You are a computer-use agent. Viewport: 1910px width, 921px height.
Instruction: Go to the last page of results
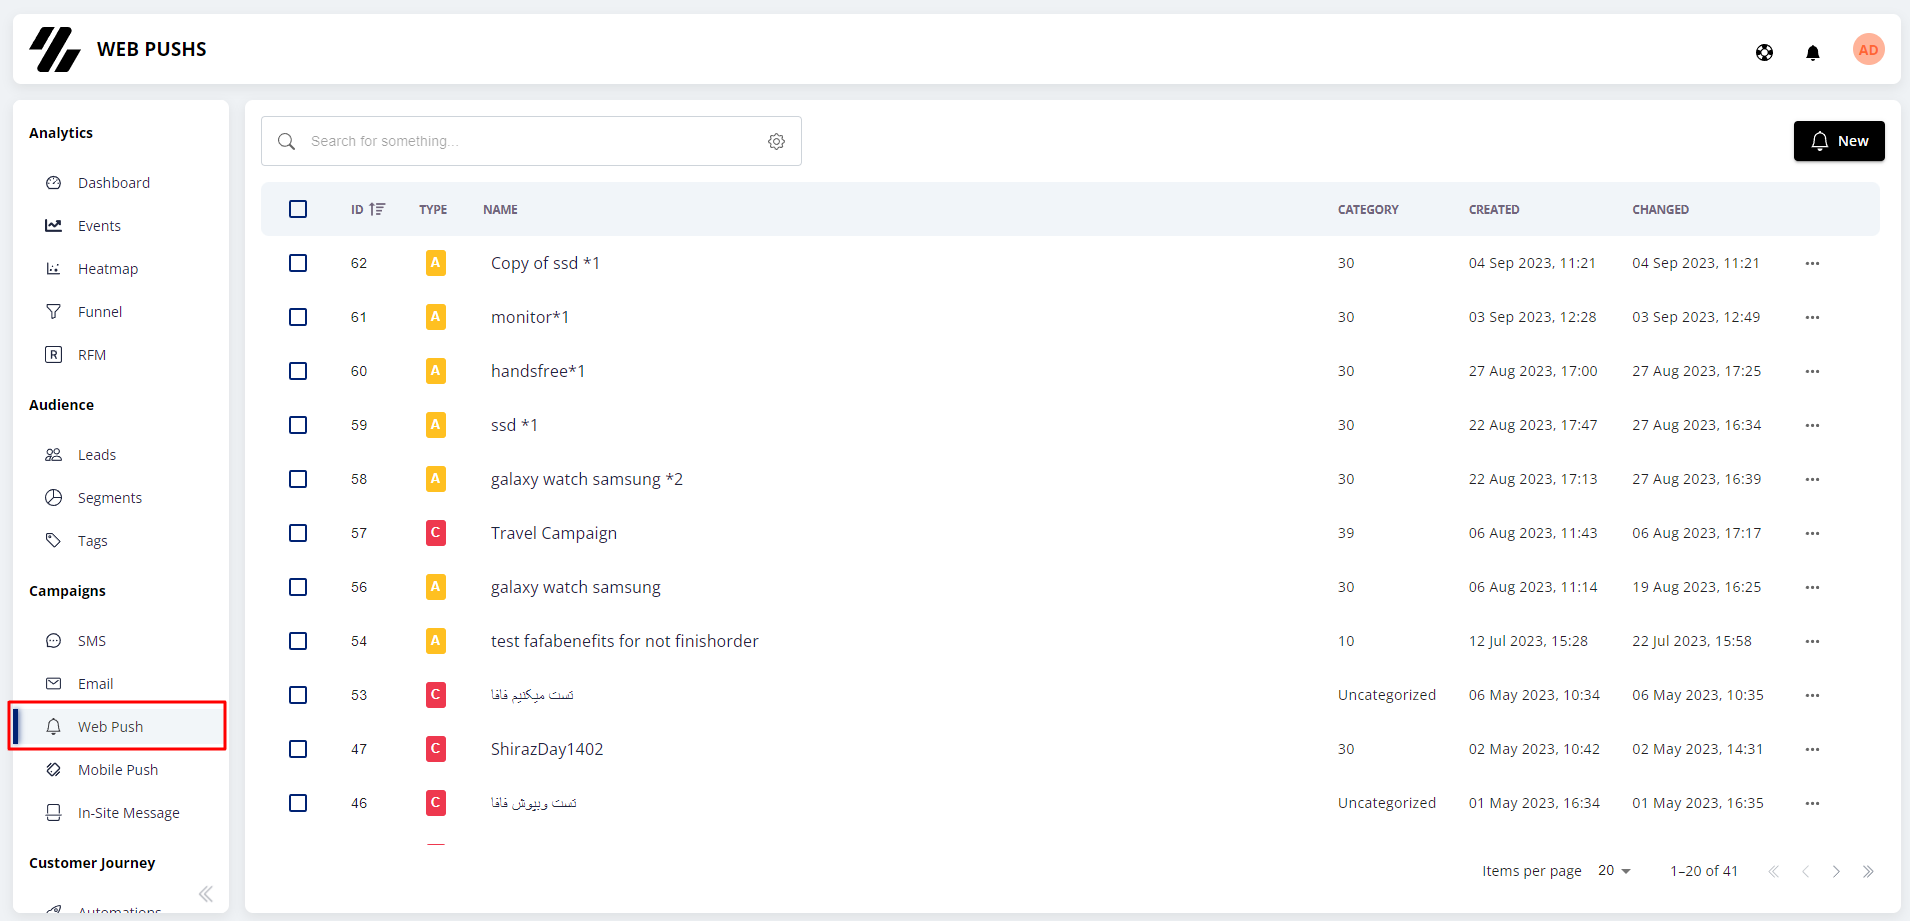pyautogui.click(x=1868, y=871)
